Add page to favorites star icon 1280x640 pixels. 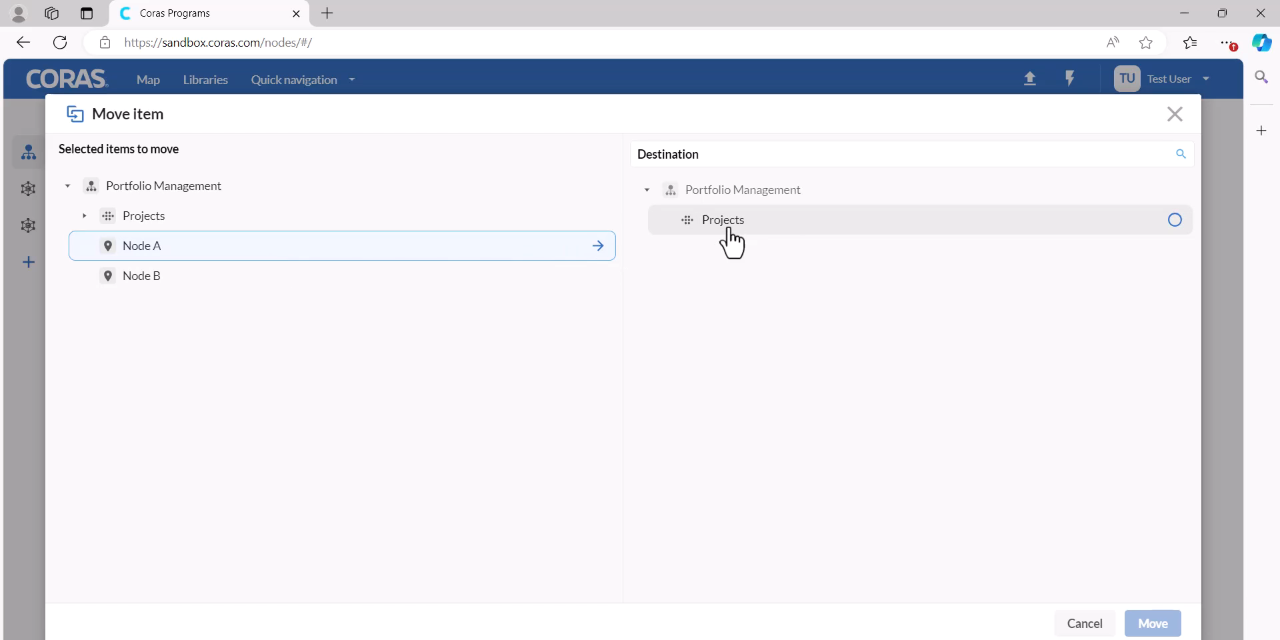pos(1146,42)
